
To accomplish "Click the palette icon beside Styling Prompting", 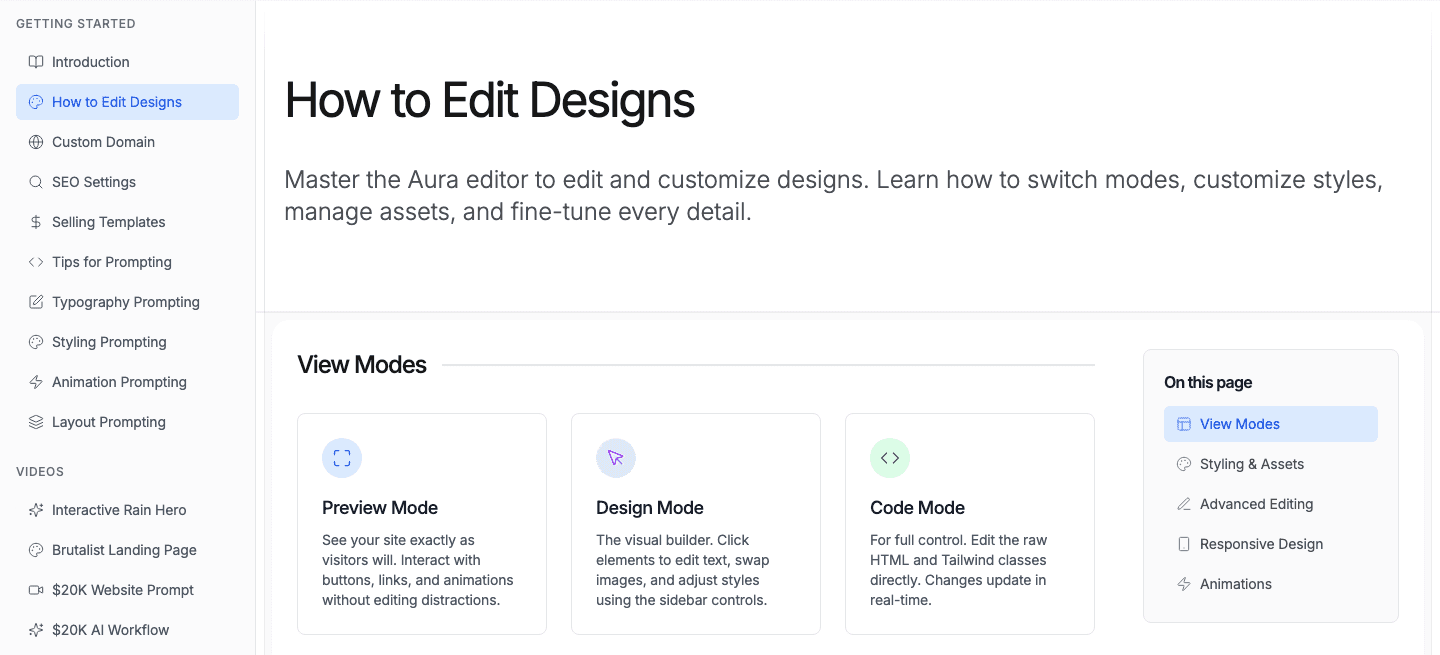I will 36,342.
